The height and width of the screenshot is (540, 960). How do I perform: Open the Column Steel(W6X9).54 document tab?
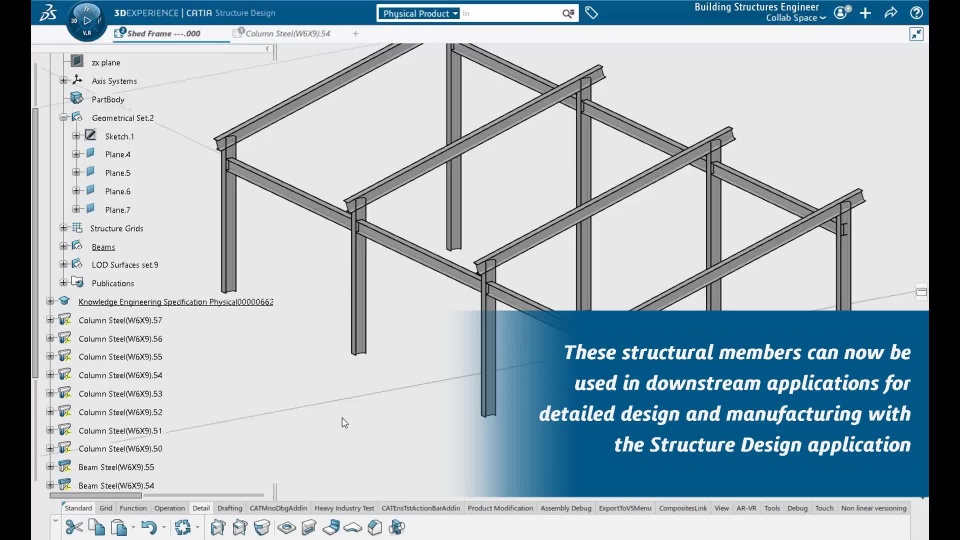pos(282,34)
